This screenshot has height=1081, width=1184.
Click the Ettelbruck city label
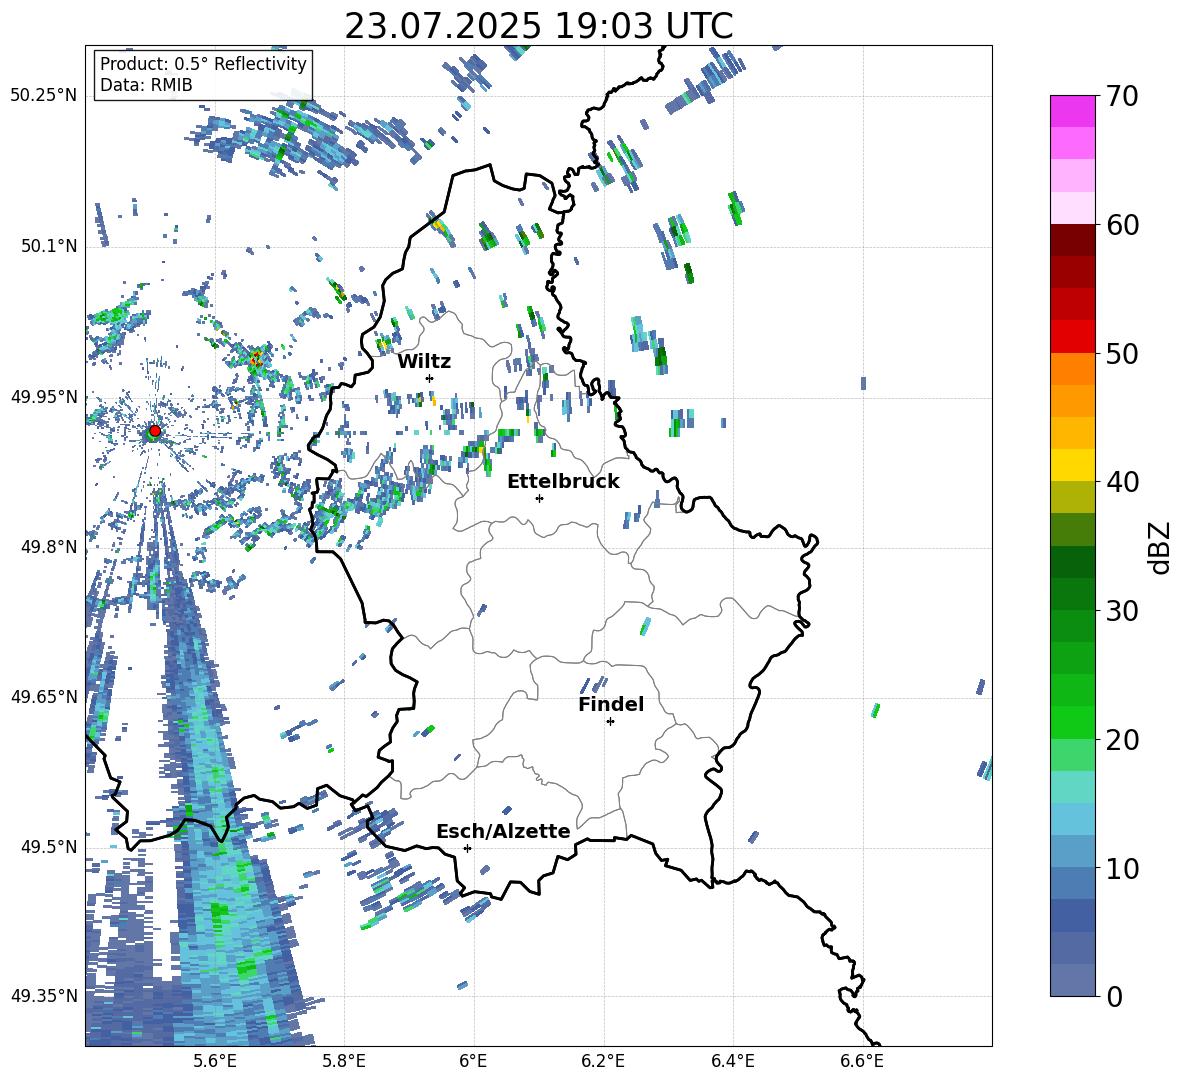(563, 482)
